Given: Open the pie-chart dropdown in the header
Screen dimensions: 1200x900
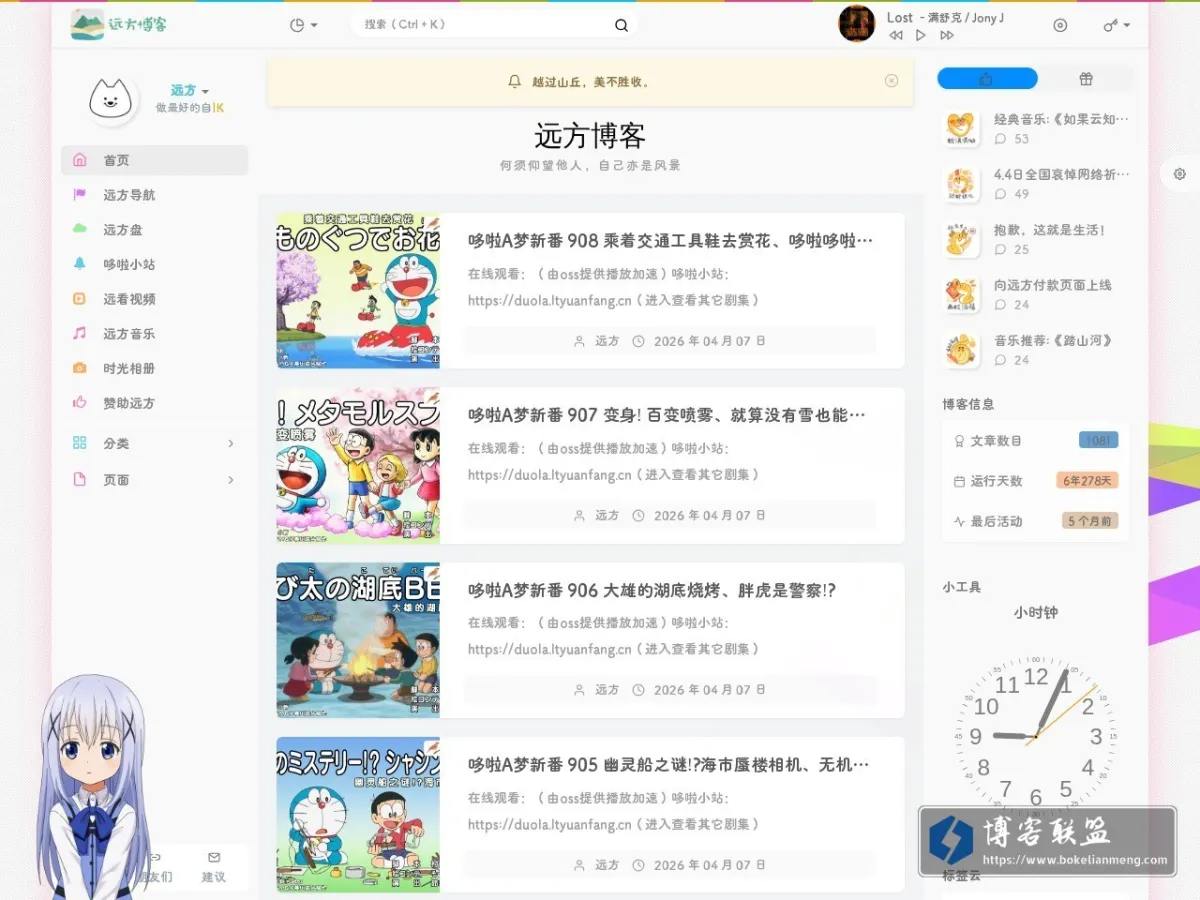Looking at the screenshot, I should pyautogui.click(x=303, y=25).
